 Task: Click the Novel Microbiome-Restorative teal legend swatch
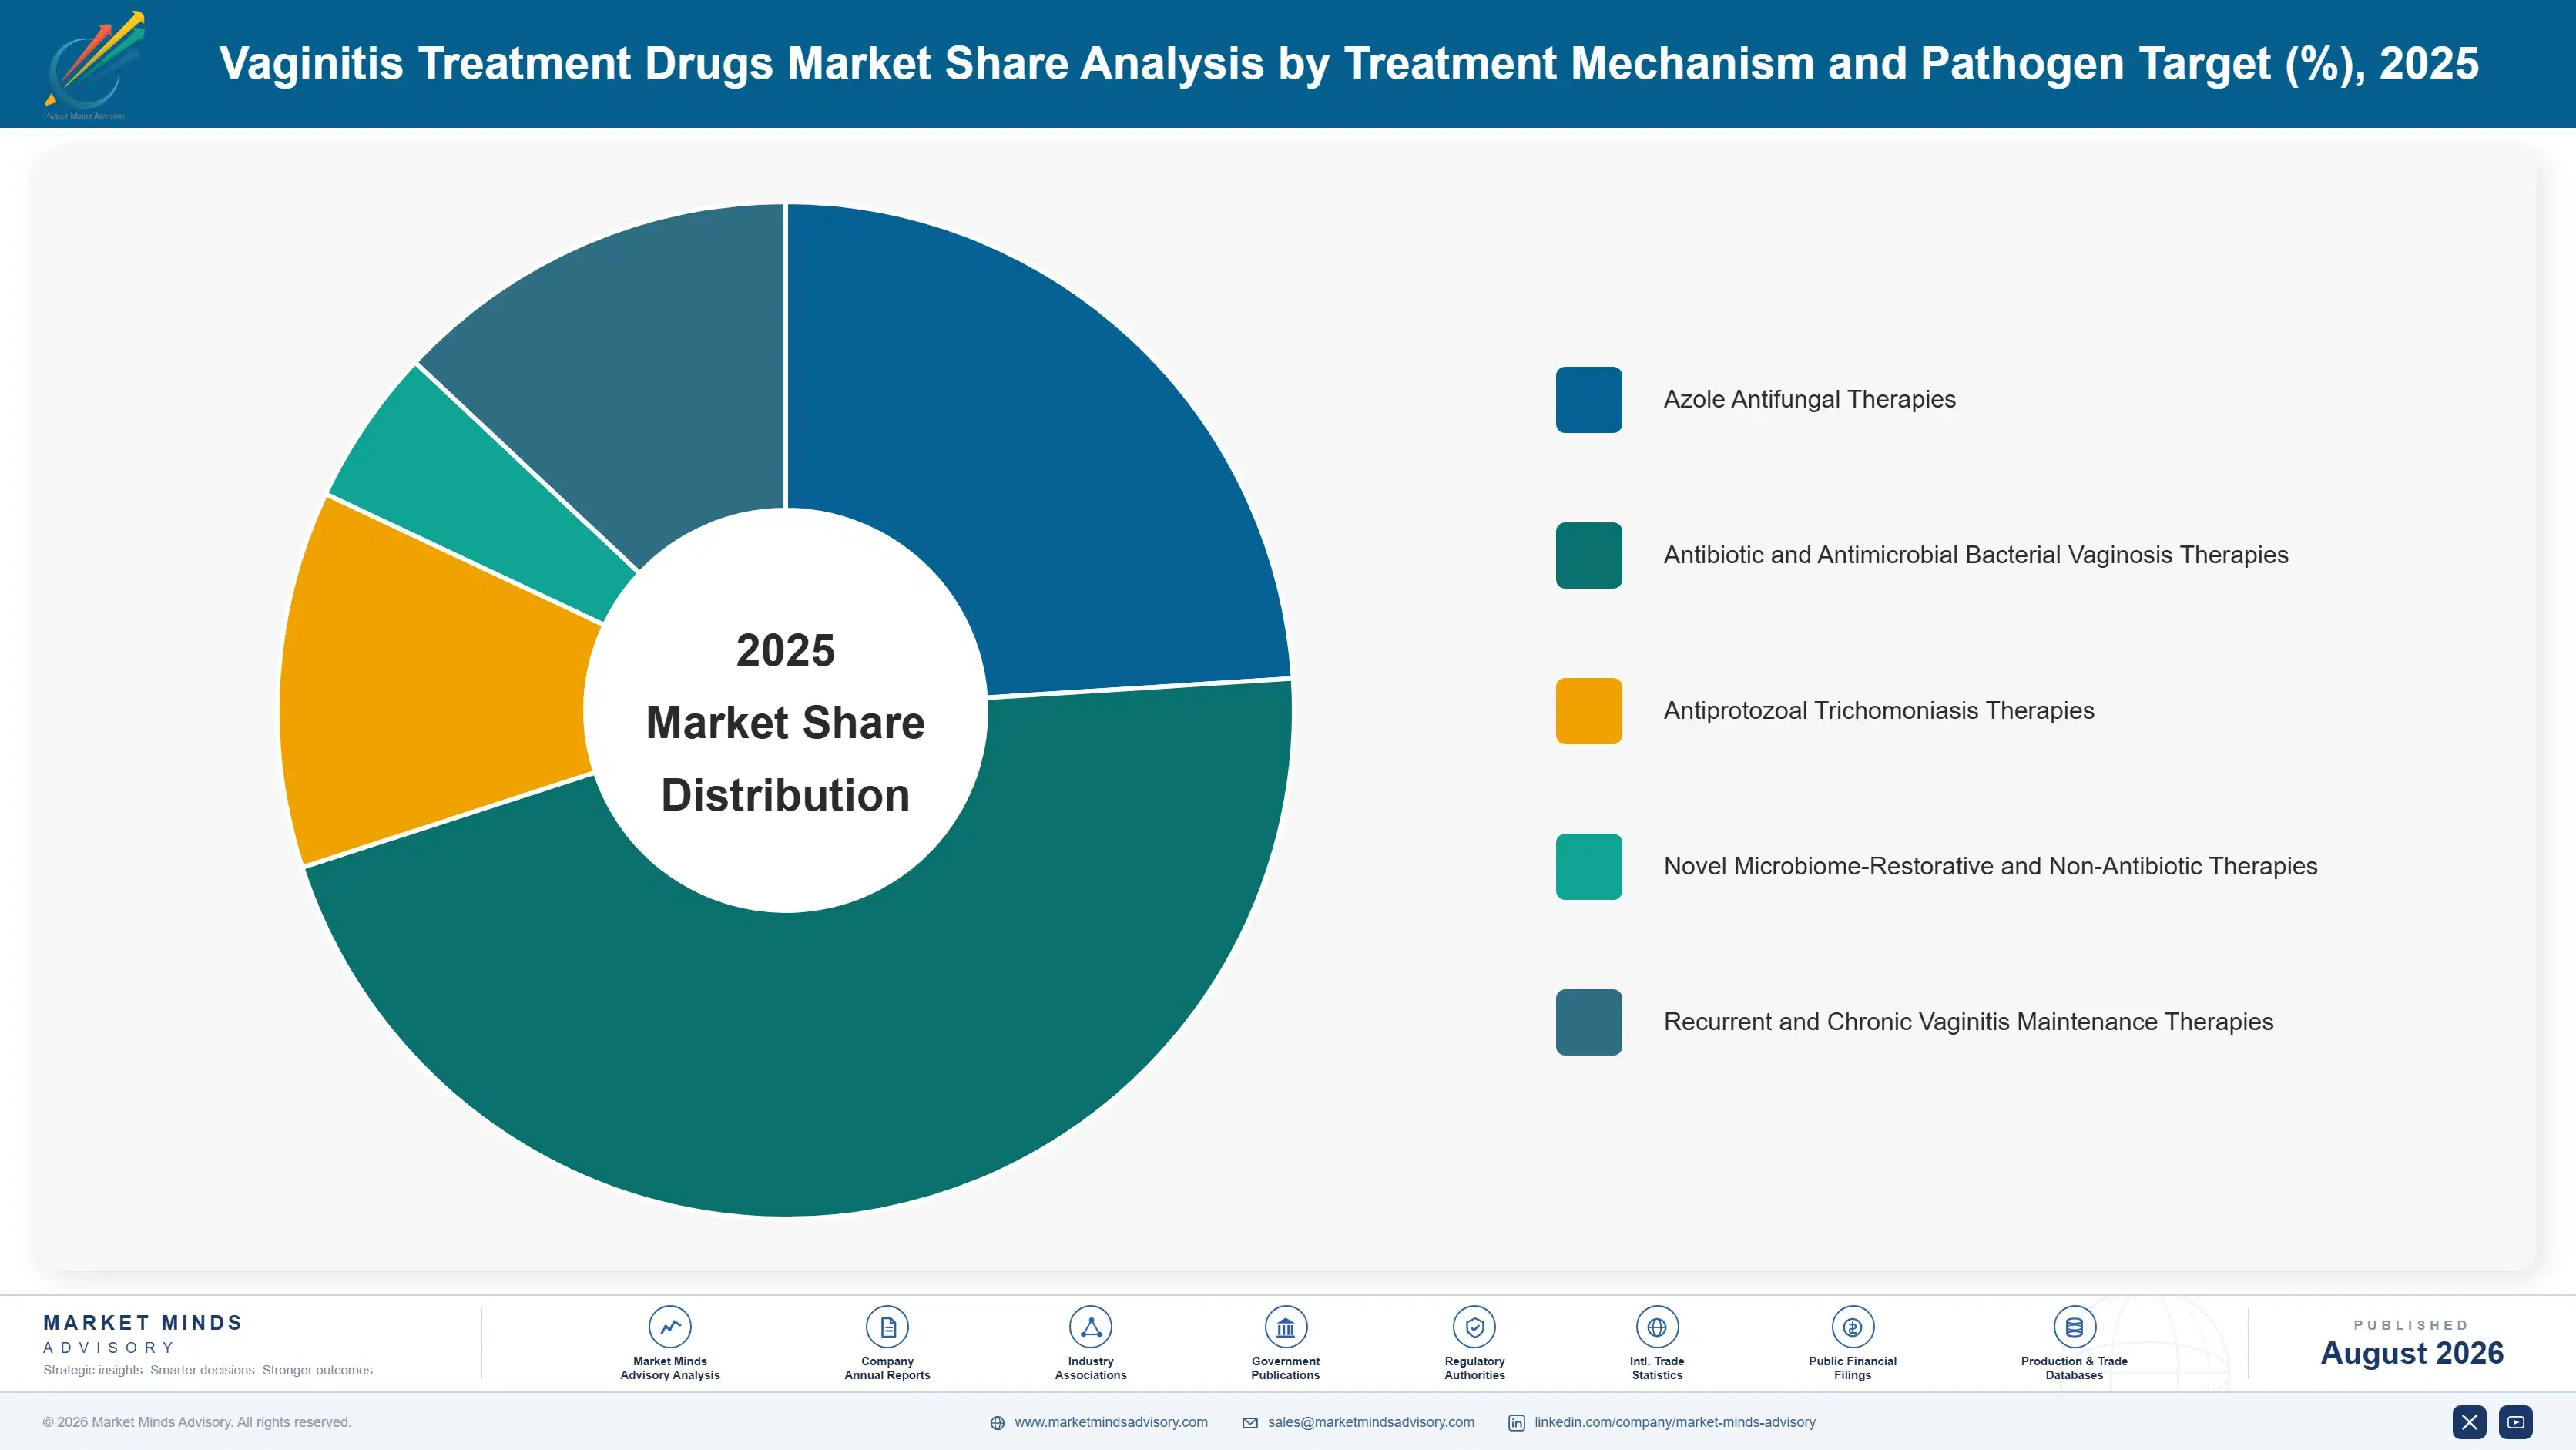1588,866
